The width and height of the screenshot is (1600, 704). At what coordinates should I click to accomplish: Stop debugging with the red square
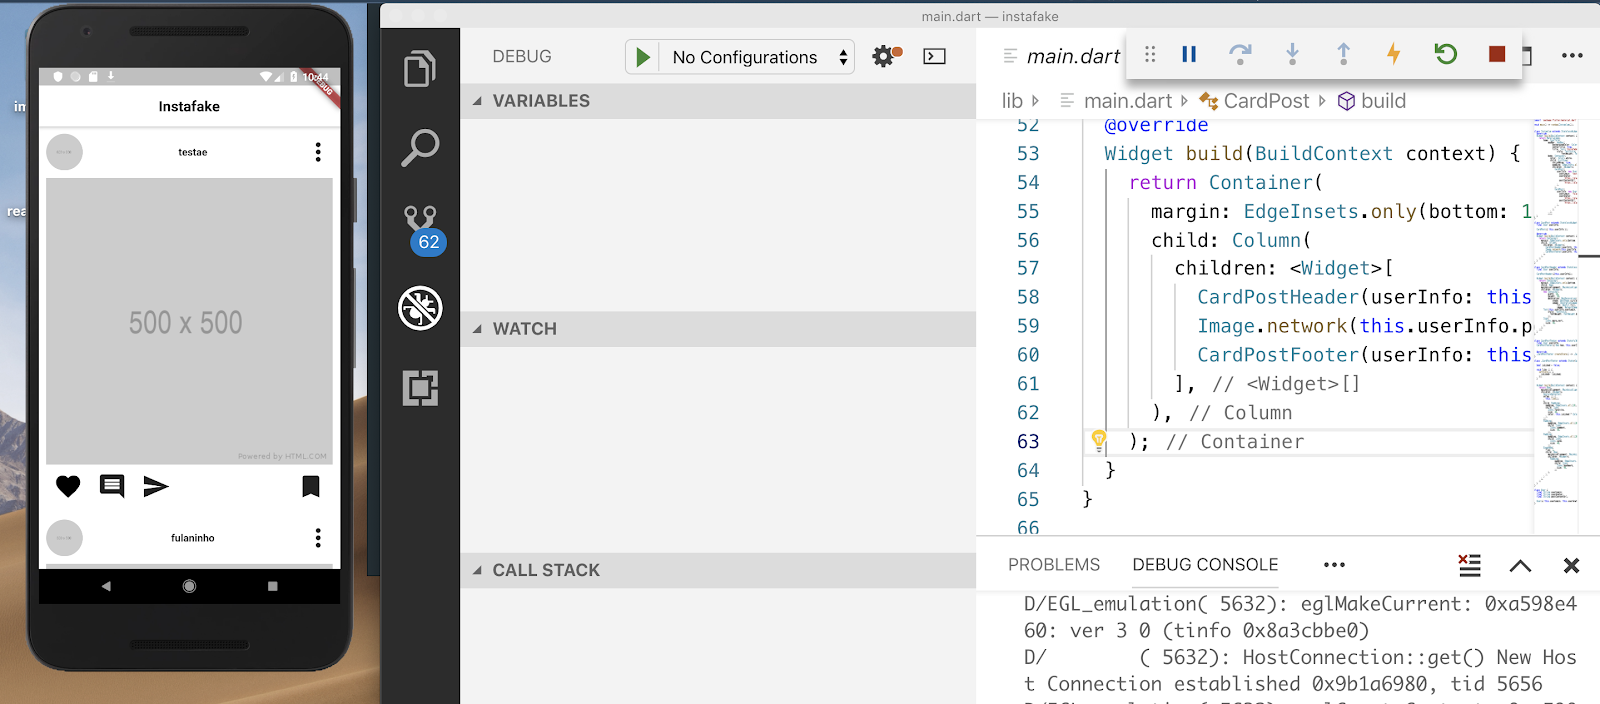tap(1496, 54)
